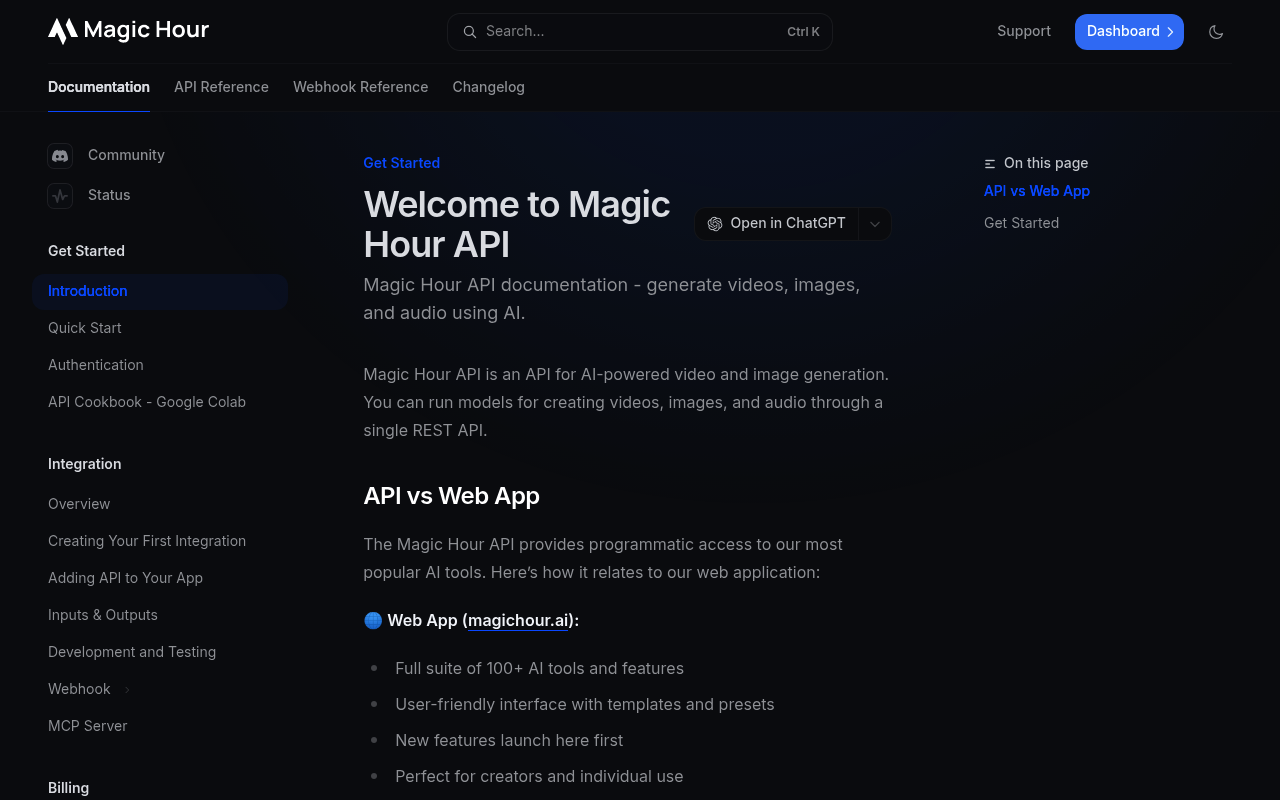Follow the magichour.ai link
The width and height of the screenshot is (1280, 800).
[x=518, y=620]
